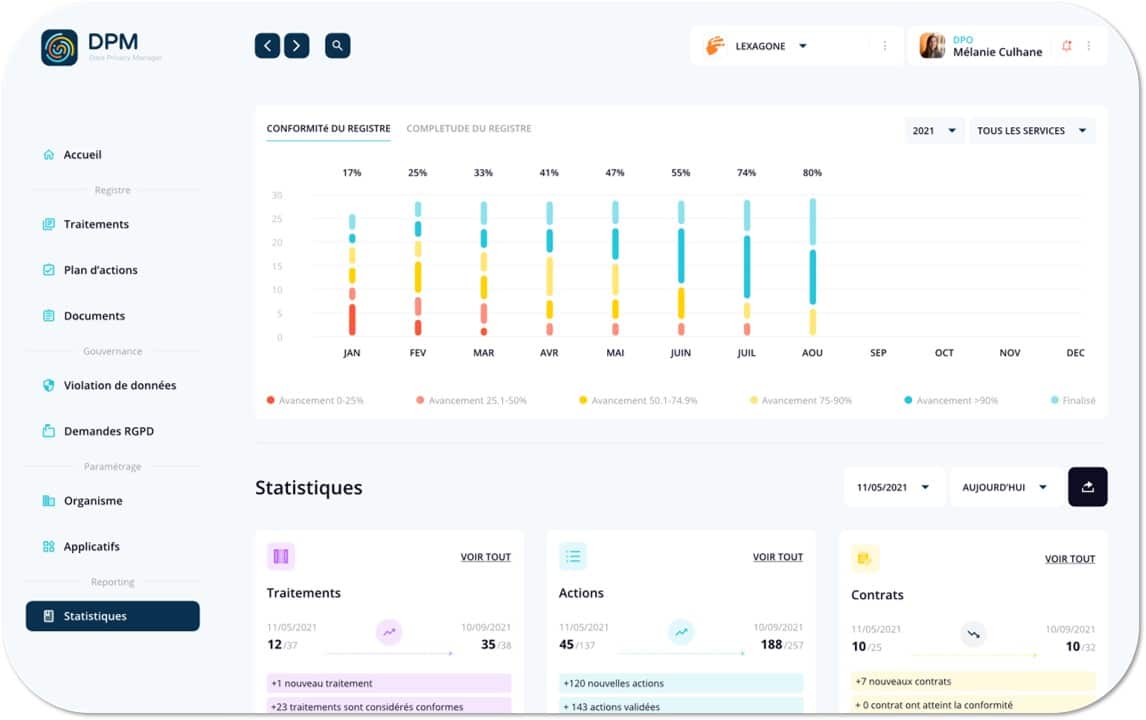
Task: Click the notification bell icon
Action: [x=1066, y=46]
